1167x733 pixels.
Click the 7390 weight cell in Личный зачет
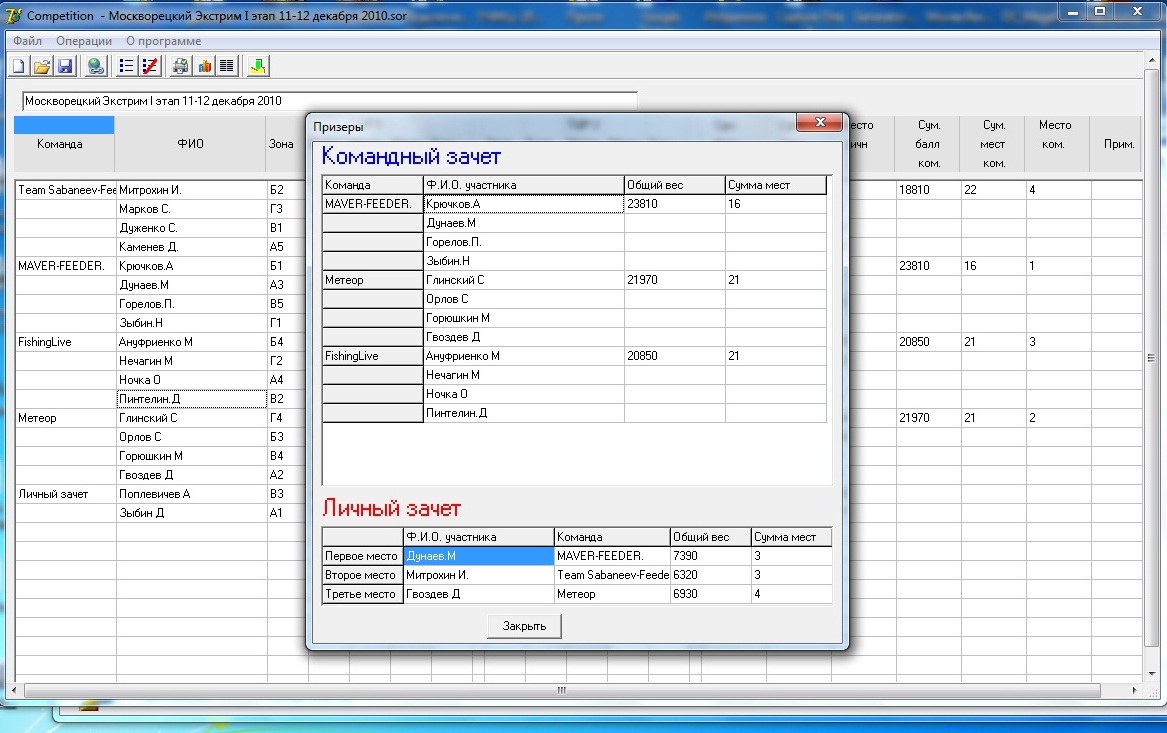[x=710, y=556]
